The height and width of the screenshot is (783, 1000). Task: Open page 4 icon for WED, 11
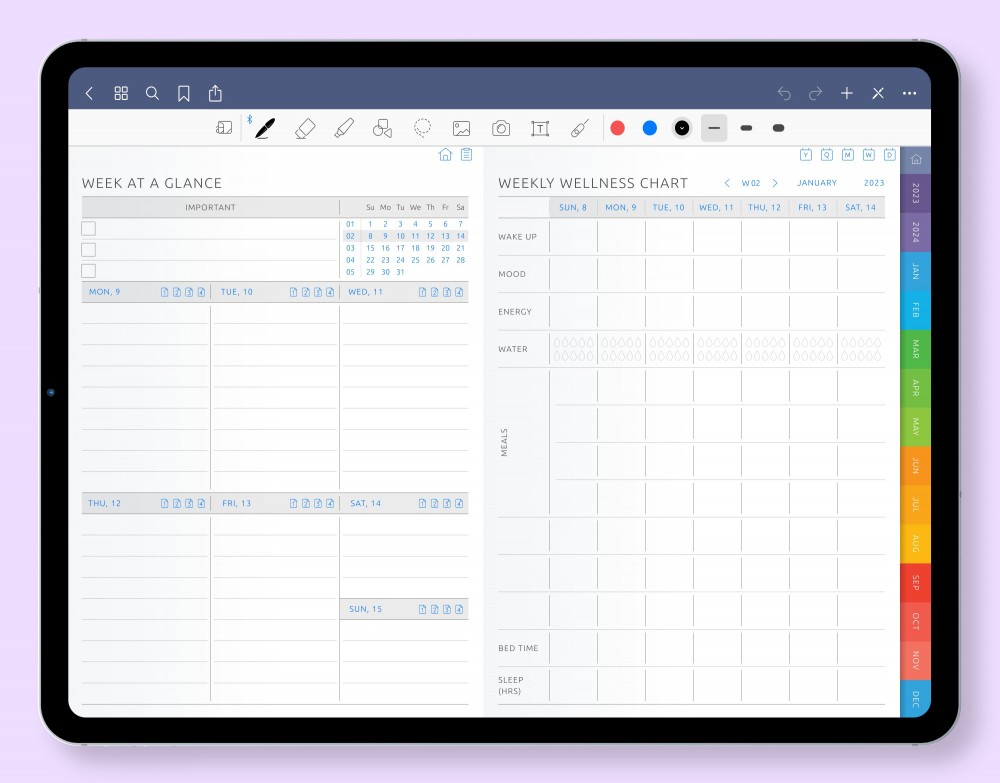coord(459,292)
